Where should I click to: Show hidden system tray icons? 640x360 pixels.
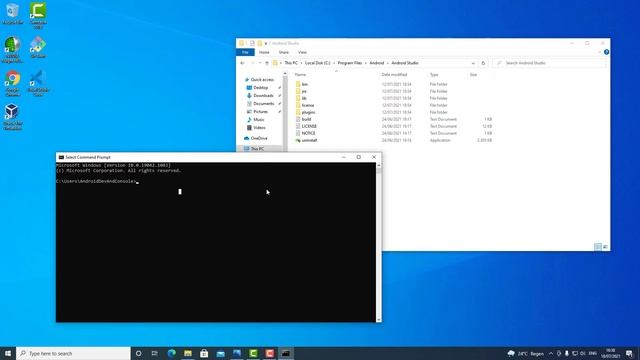pyautogui.click(x=551, y=353)
